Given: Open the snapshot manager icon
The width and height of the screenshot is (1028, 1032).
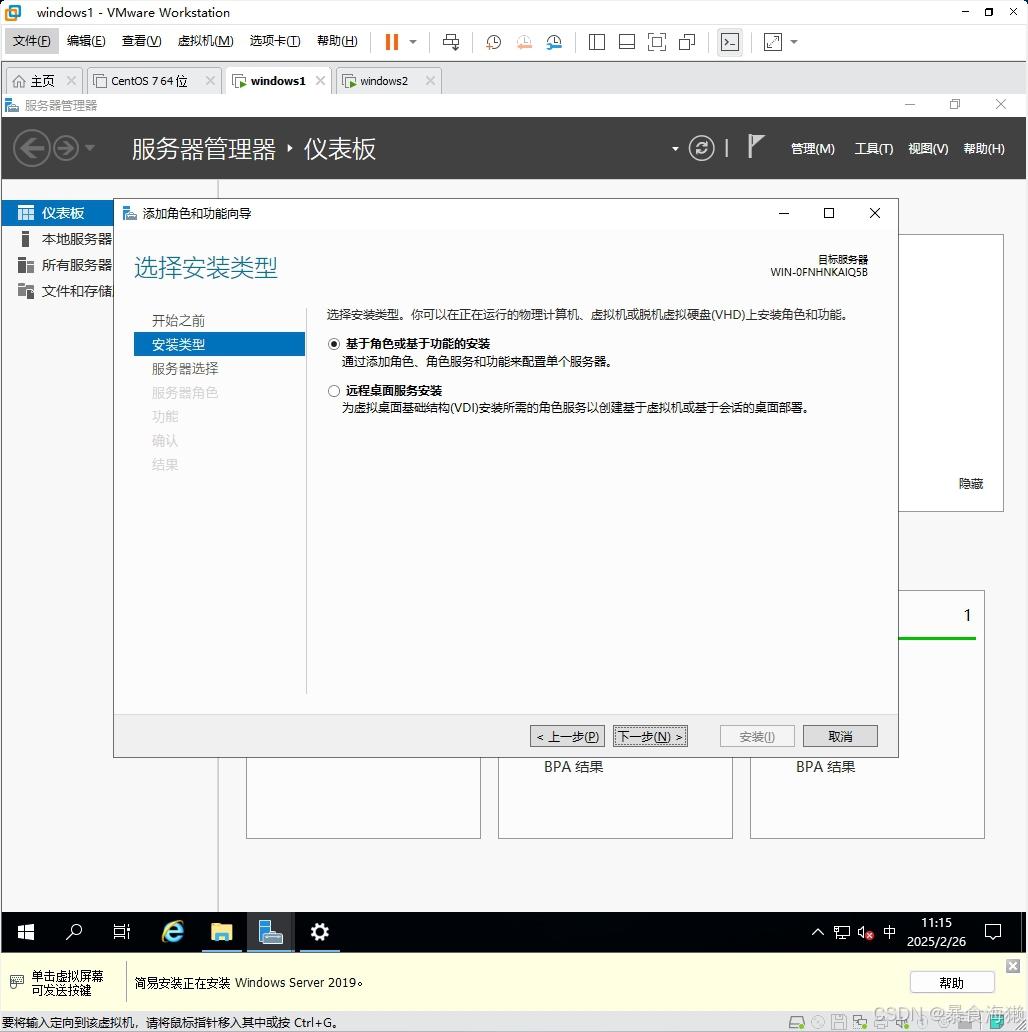Looking at the screenshot, I should [x=554, y=42].
